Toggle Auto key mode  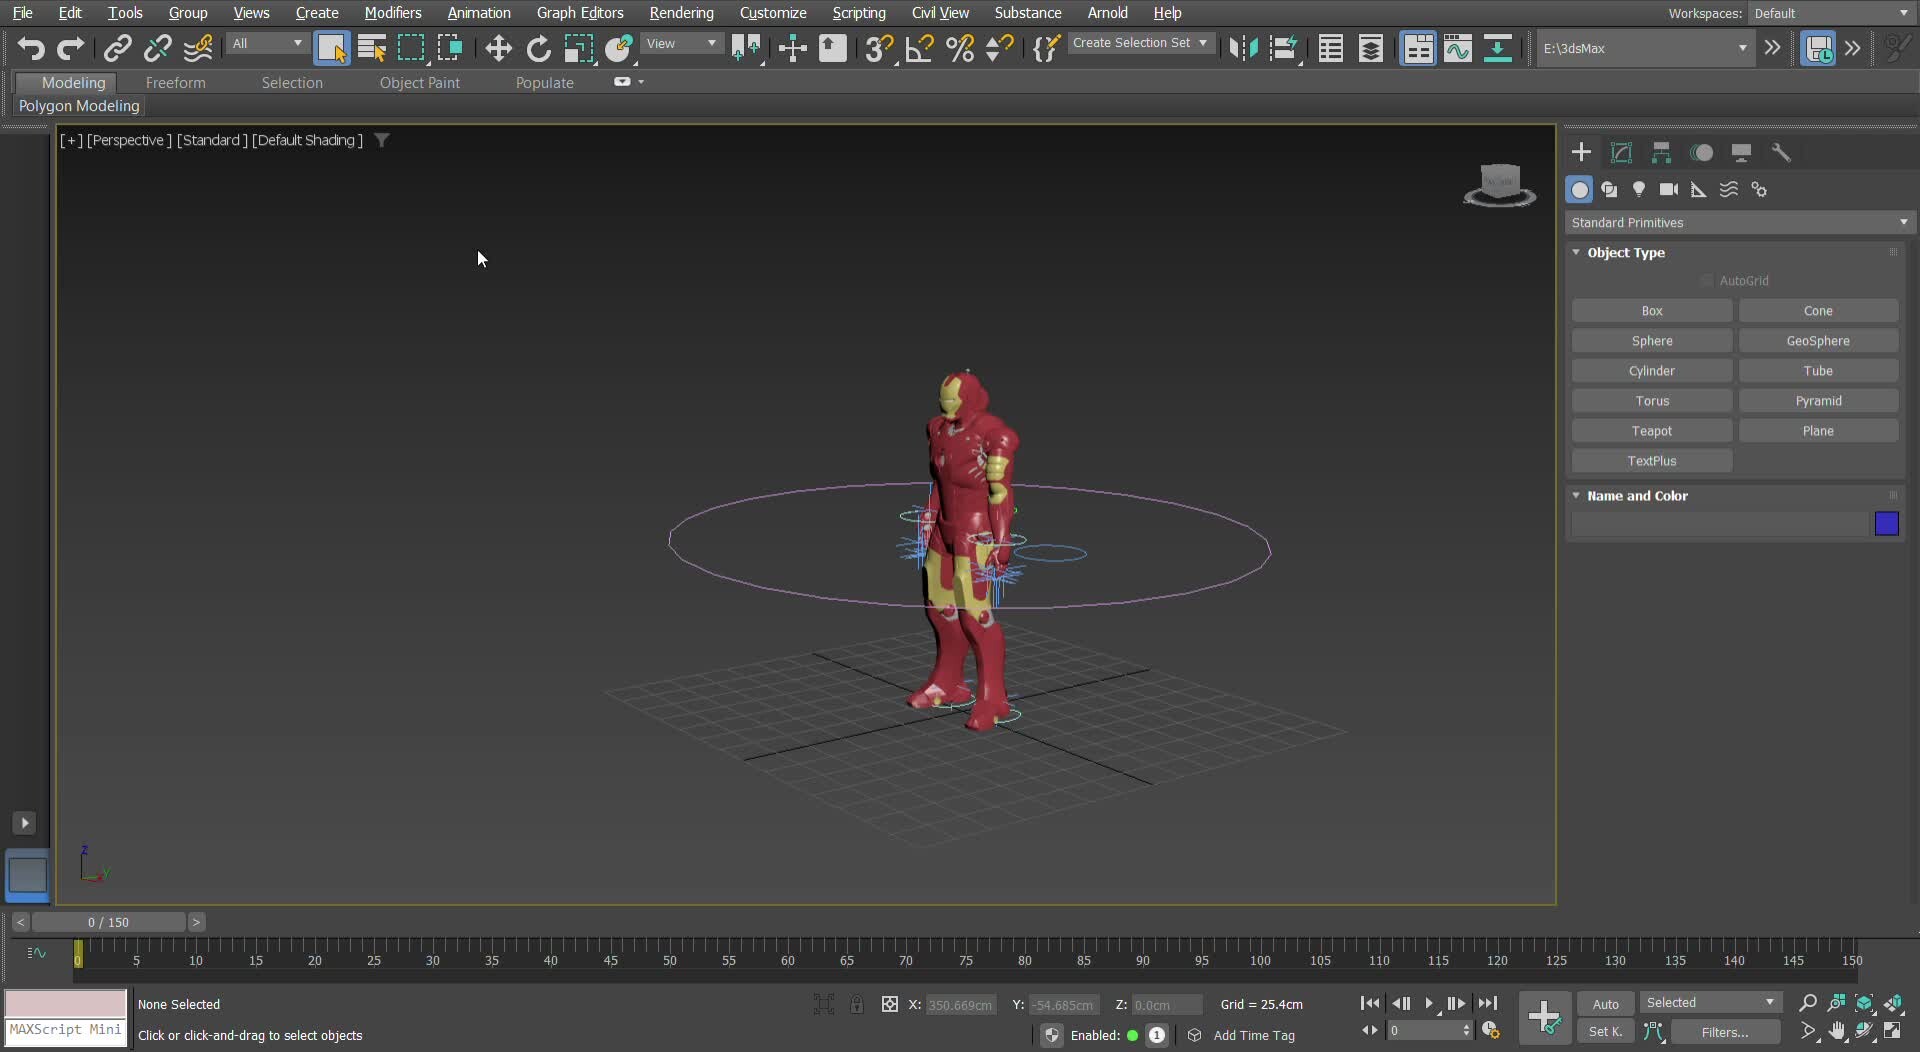tap(1605, 1004)
